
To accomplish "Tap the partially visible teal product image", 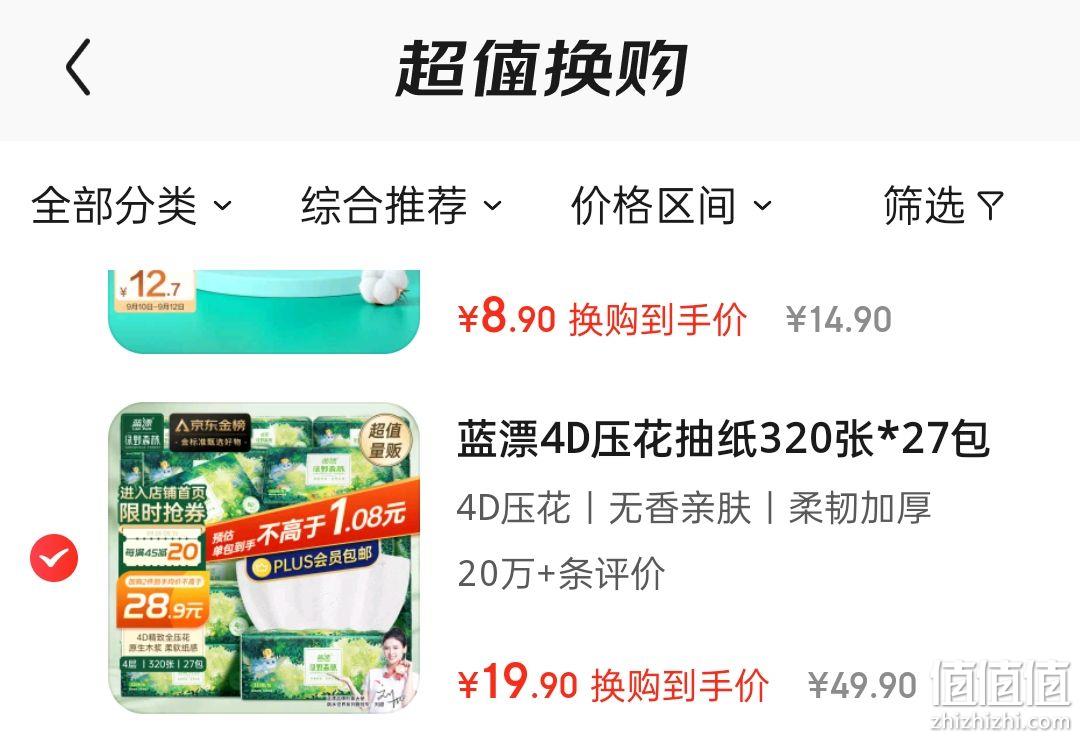I will (x=264, y=311).
